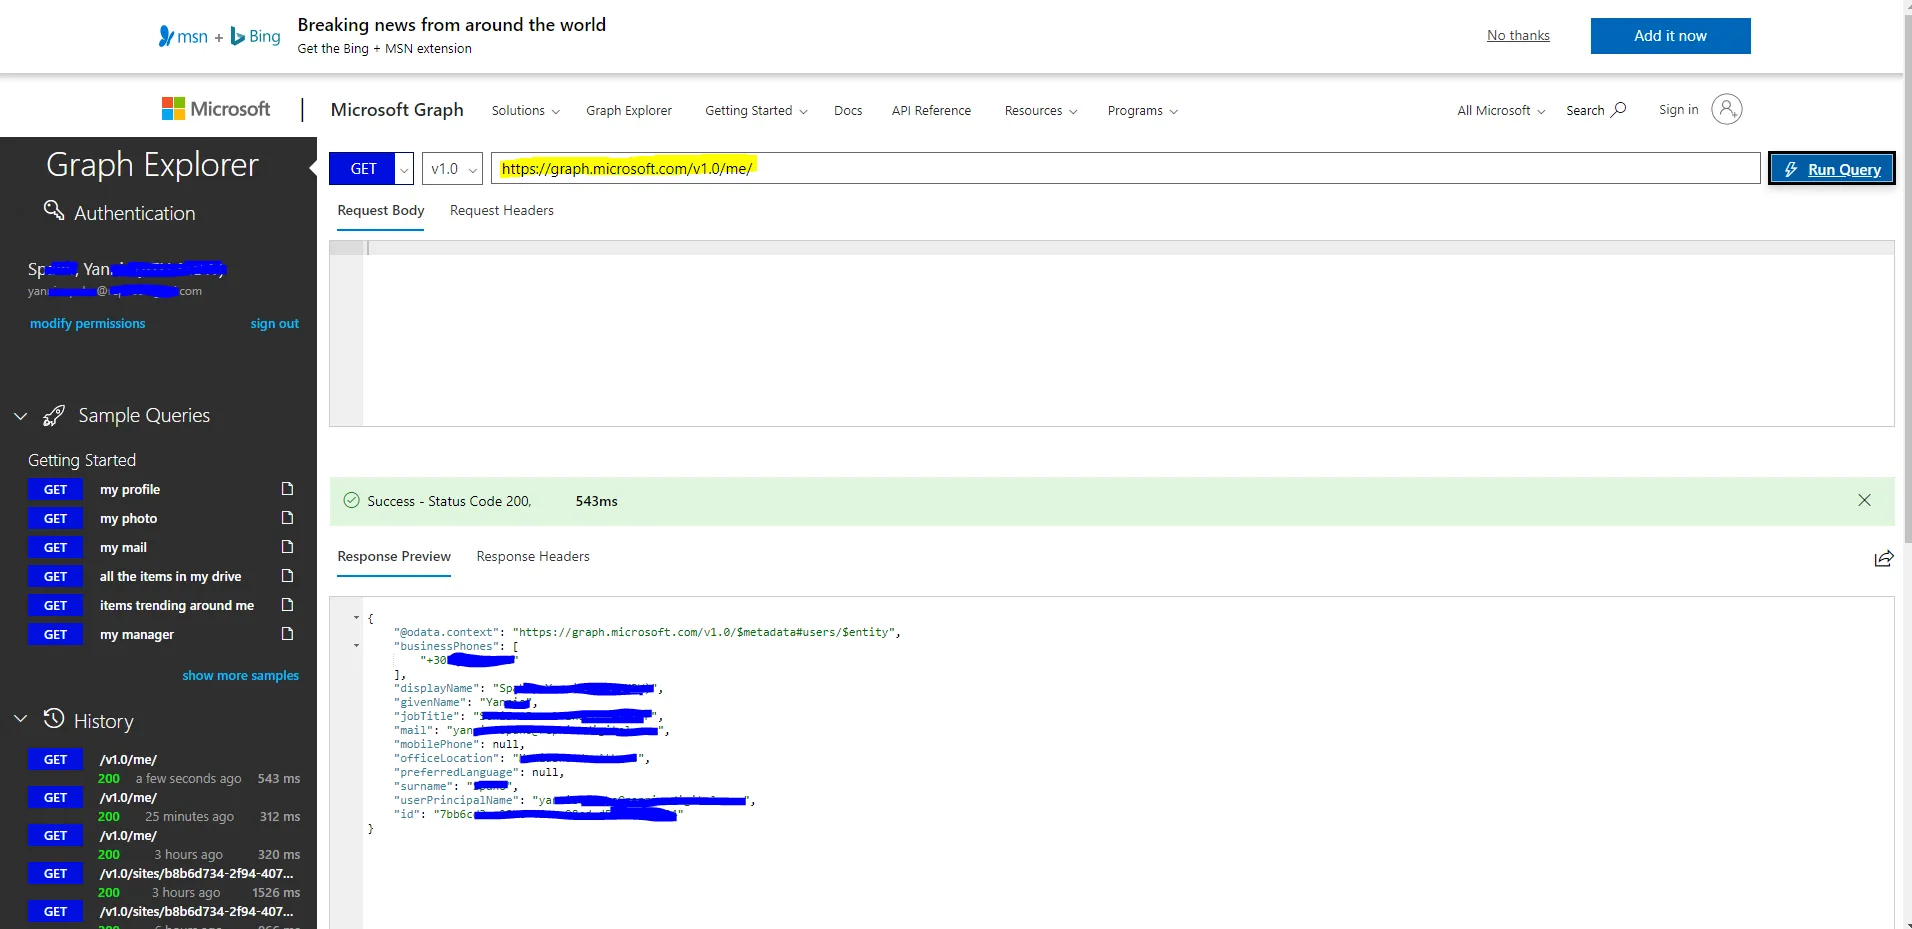Dismiss the success status banner

pyautogui.click(x=1865, y=500)
